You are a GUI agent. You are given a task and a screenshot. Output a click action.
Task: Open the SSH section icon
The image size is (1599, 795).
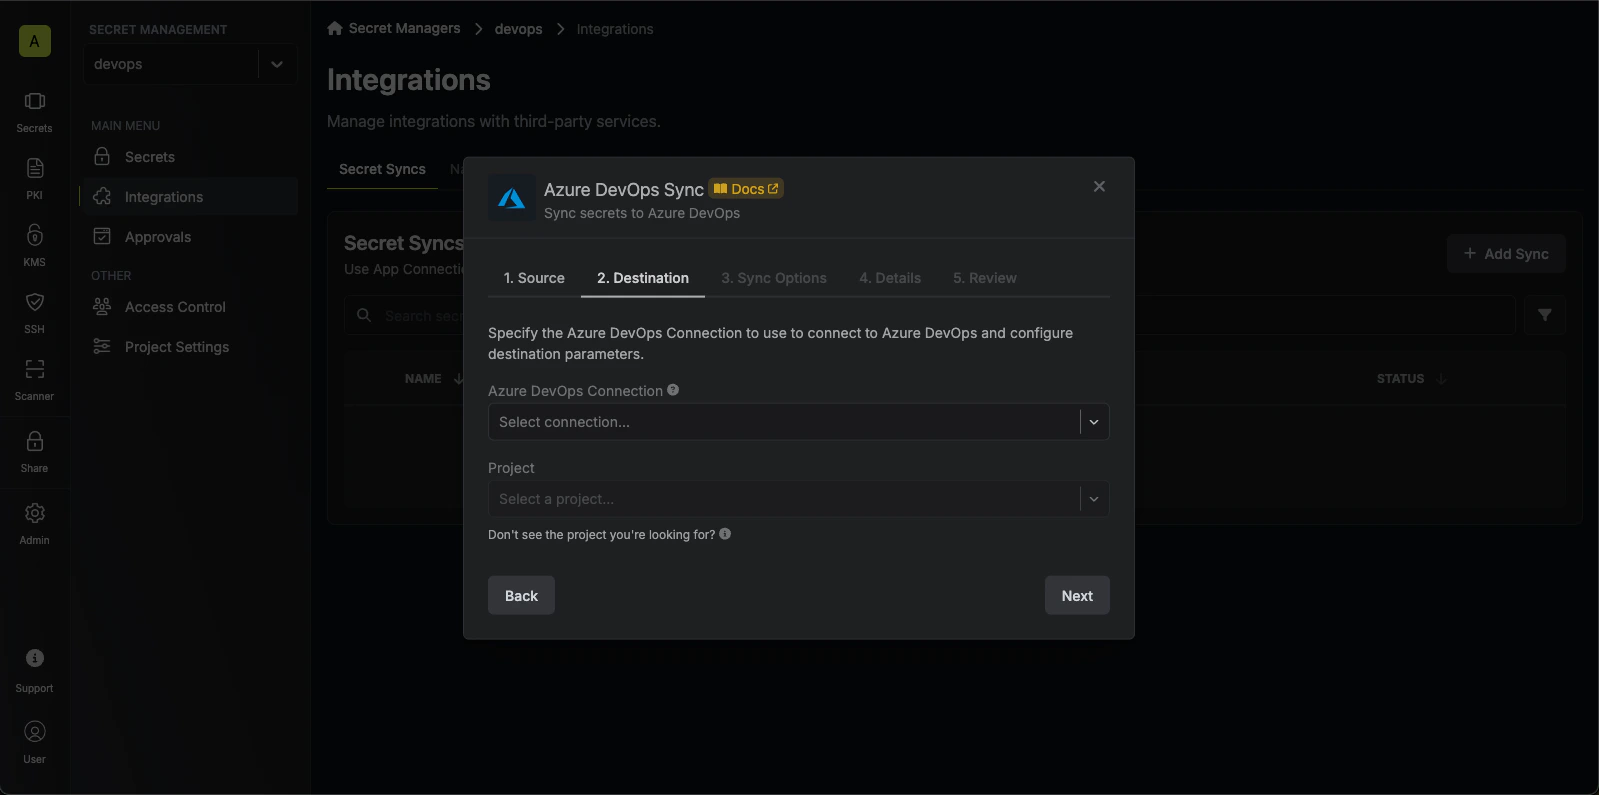coord(34,312)
